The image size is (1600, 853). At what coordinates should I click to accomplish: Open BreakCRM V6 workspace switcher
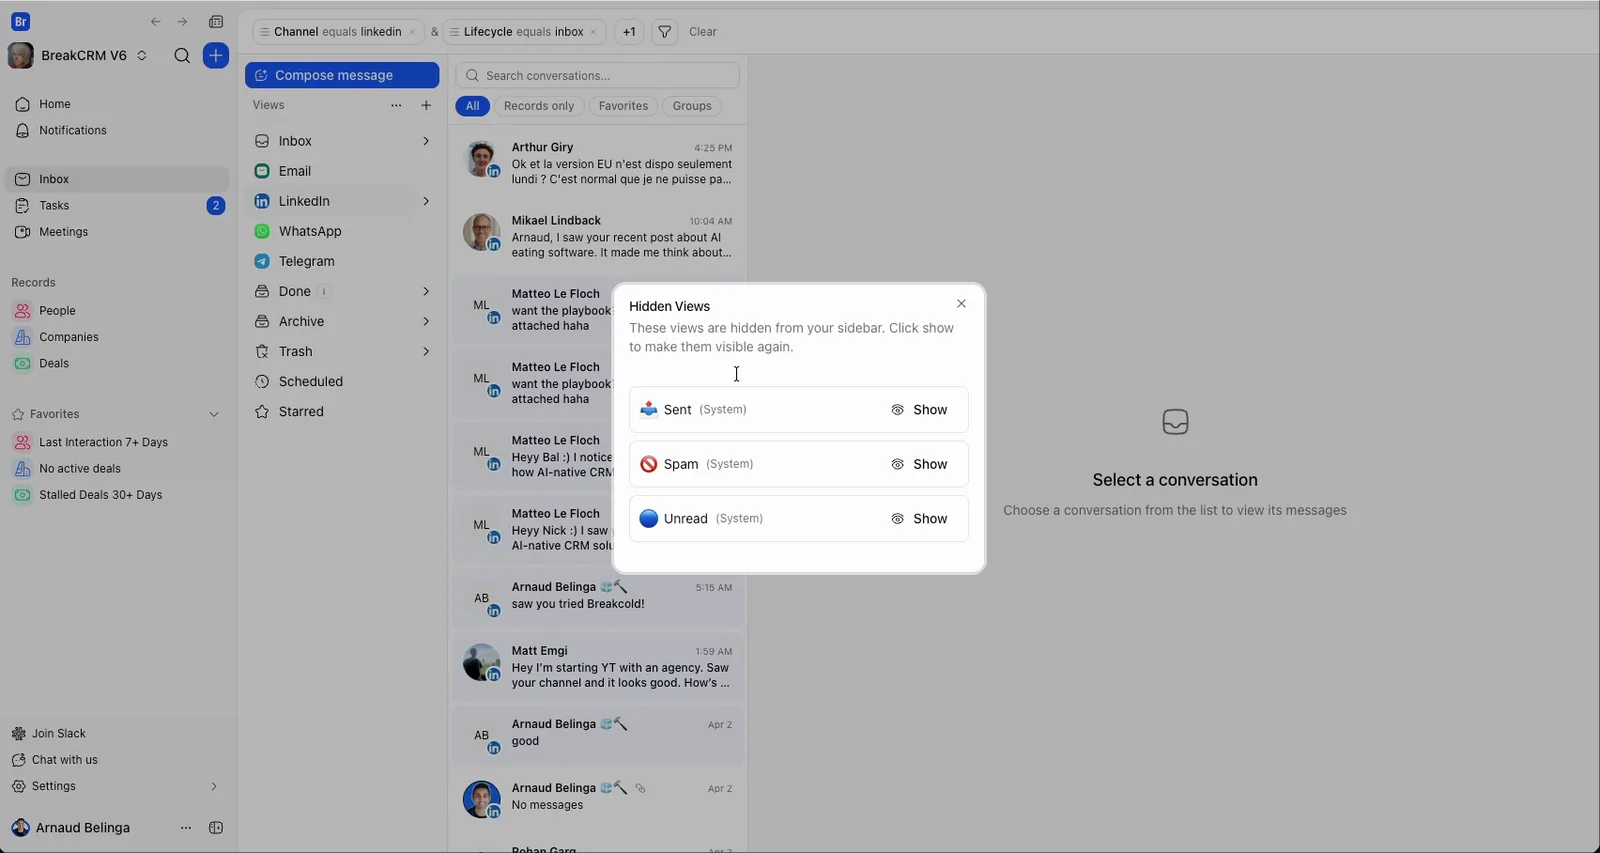pos(78,56)
